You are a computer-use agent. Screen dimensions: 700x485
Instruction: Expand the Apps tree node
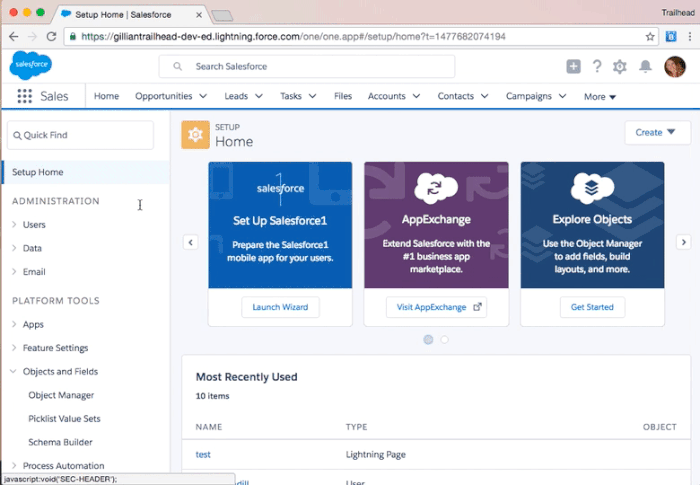pyautogui.click(x=14, y=324)
